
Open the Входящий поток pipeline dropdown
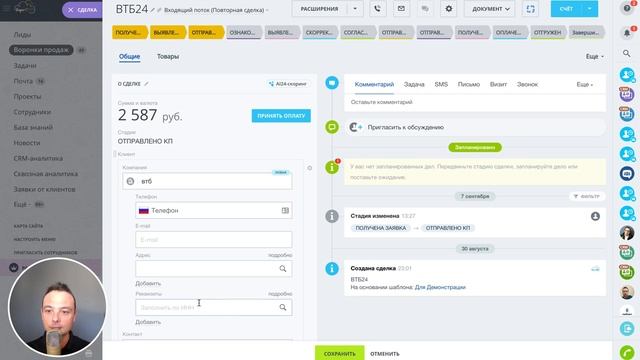click(x=216, y=10)
